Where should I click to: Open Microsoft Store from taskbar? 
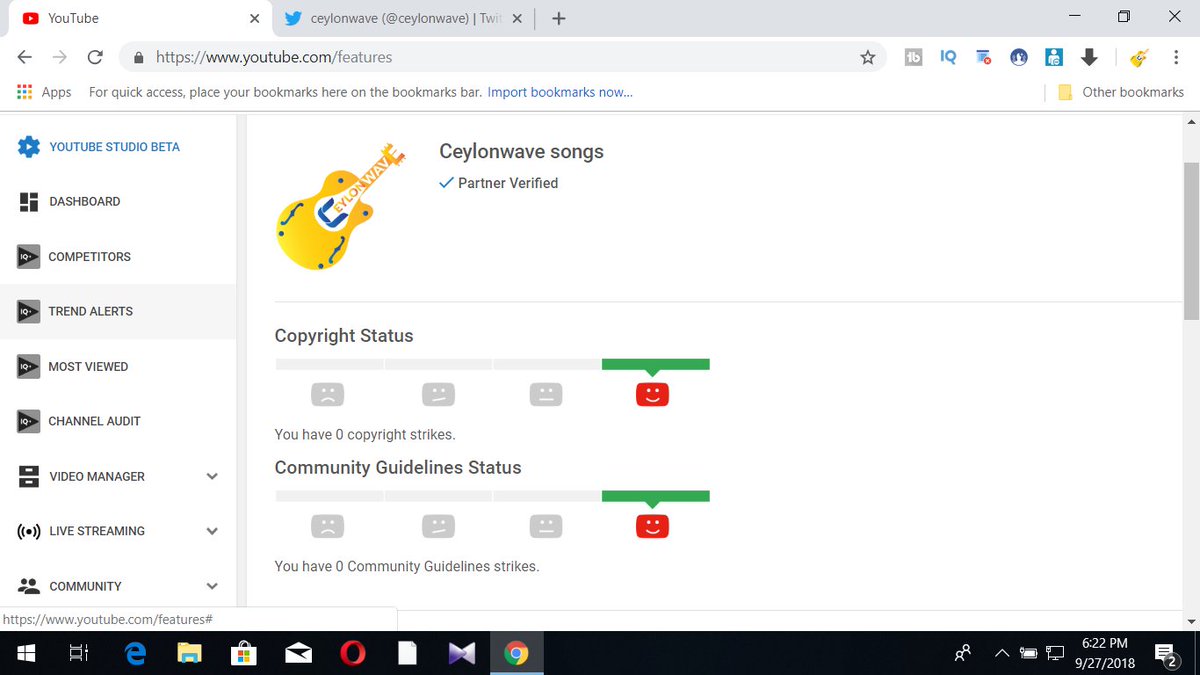tap(243, 653)
